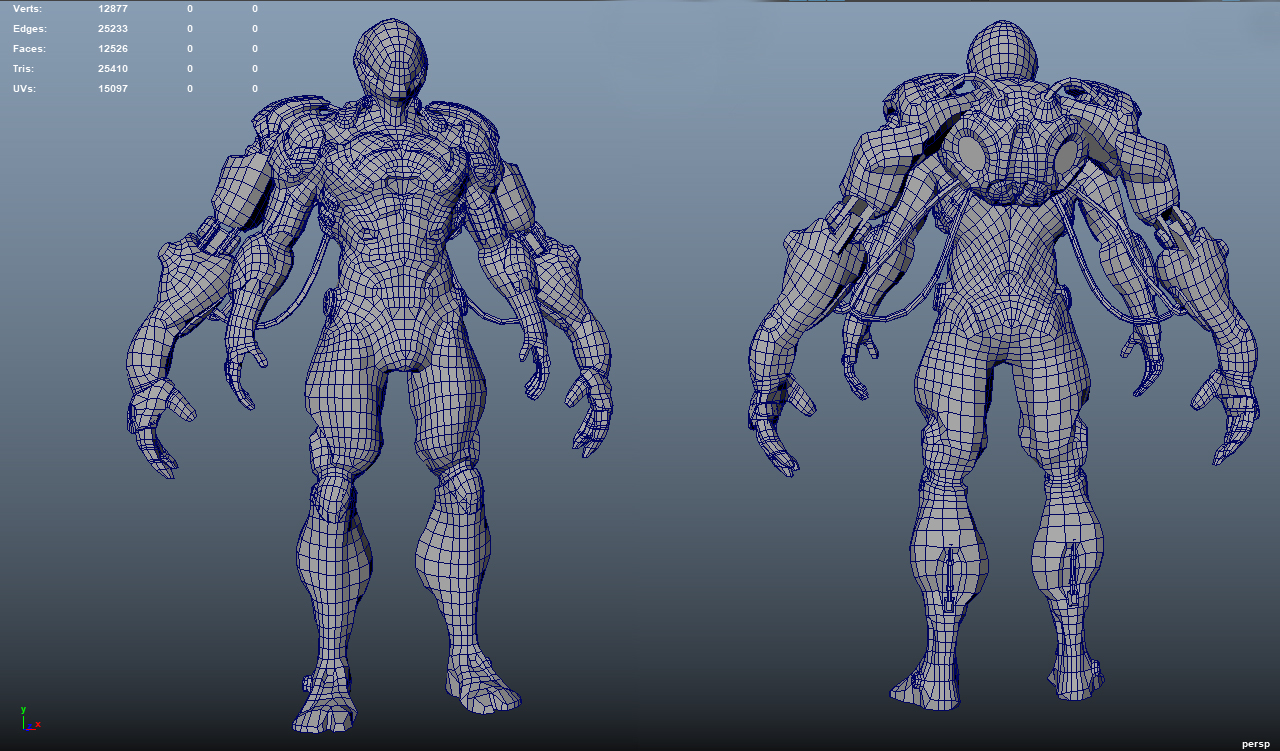Select the back-facing character wireframe model

1003,365
